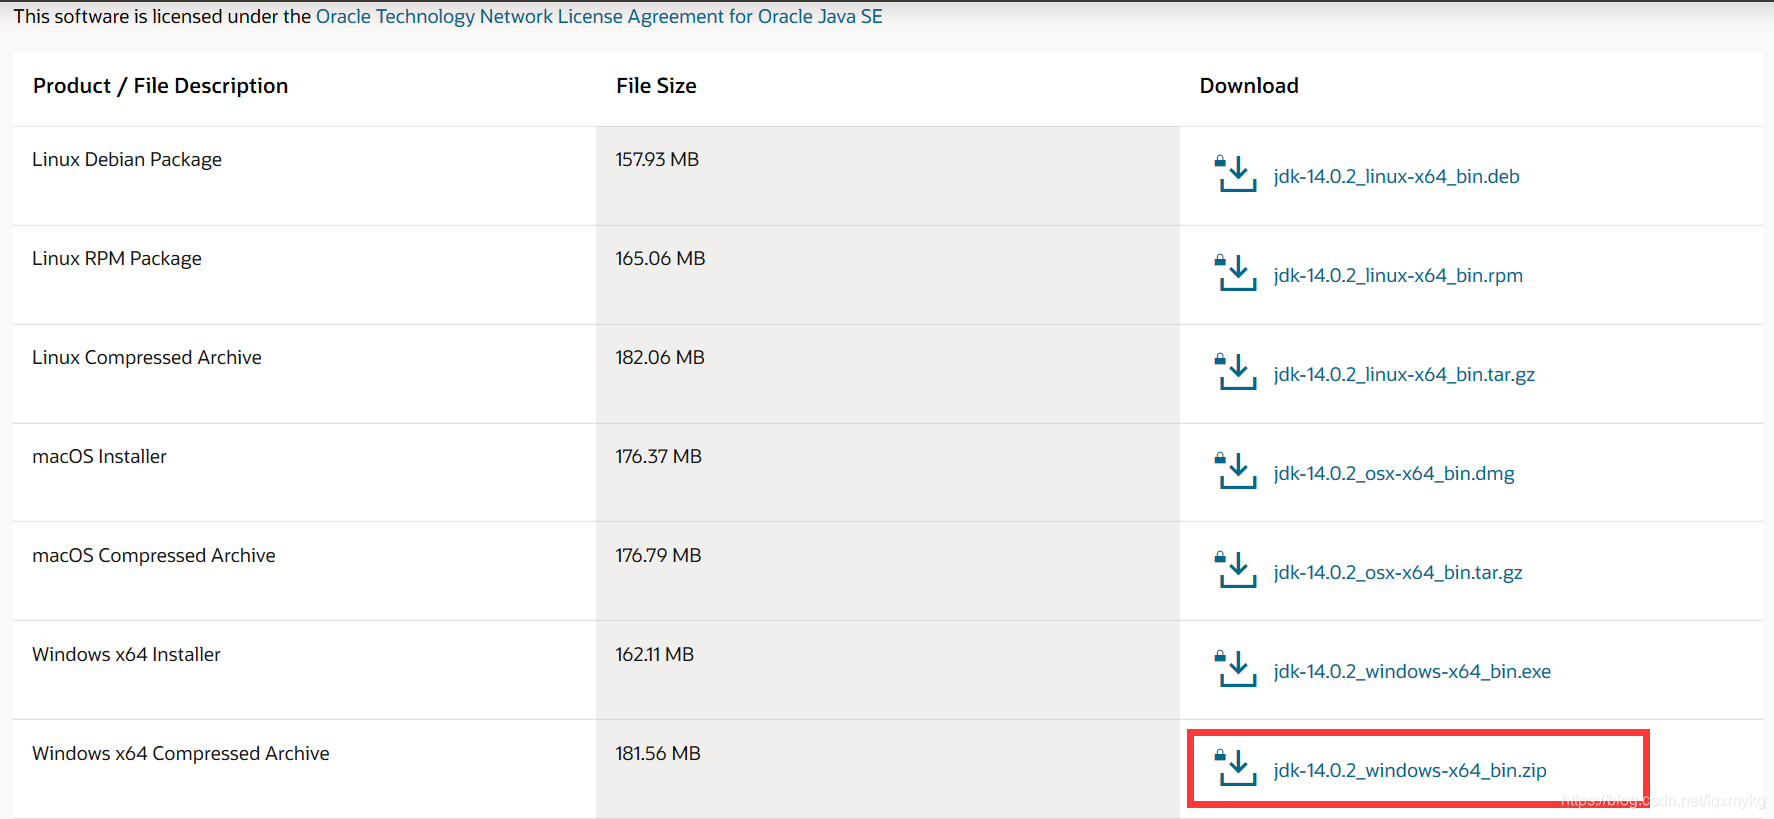Screen dimensions: 1774x819
Task: Download jdk-14.0.2_linux-x64_bin.deb
Action: (1396, 176)
